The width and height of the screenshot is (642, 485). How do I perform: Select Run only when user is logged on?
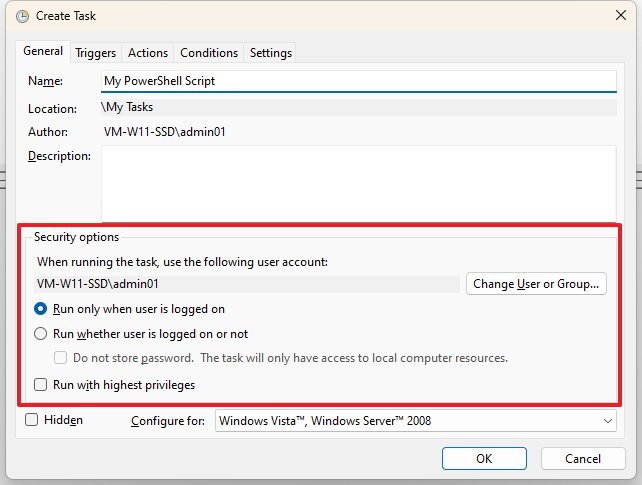pyautogui.click(x=42, y=309)
